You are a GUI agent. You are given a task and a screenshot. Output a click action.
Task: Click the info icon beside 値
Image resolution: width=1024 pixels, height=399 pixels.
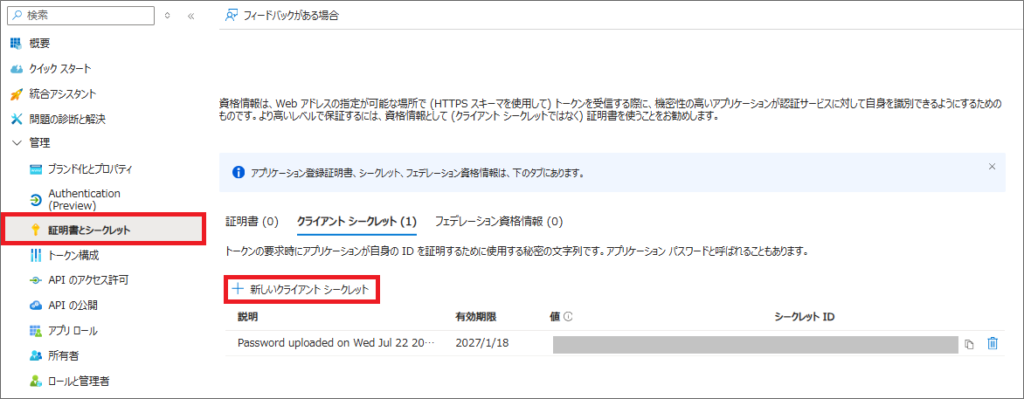pos(568,317)
